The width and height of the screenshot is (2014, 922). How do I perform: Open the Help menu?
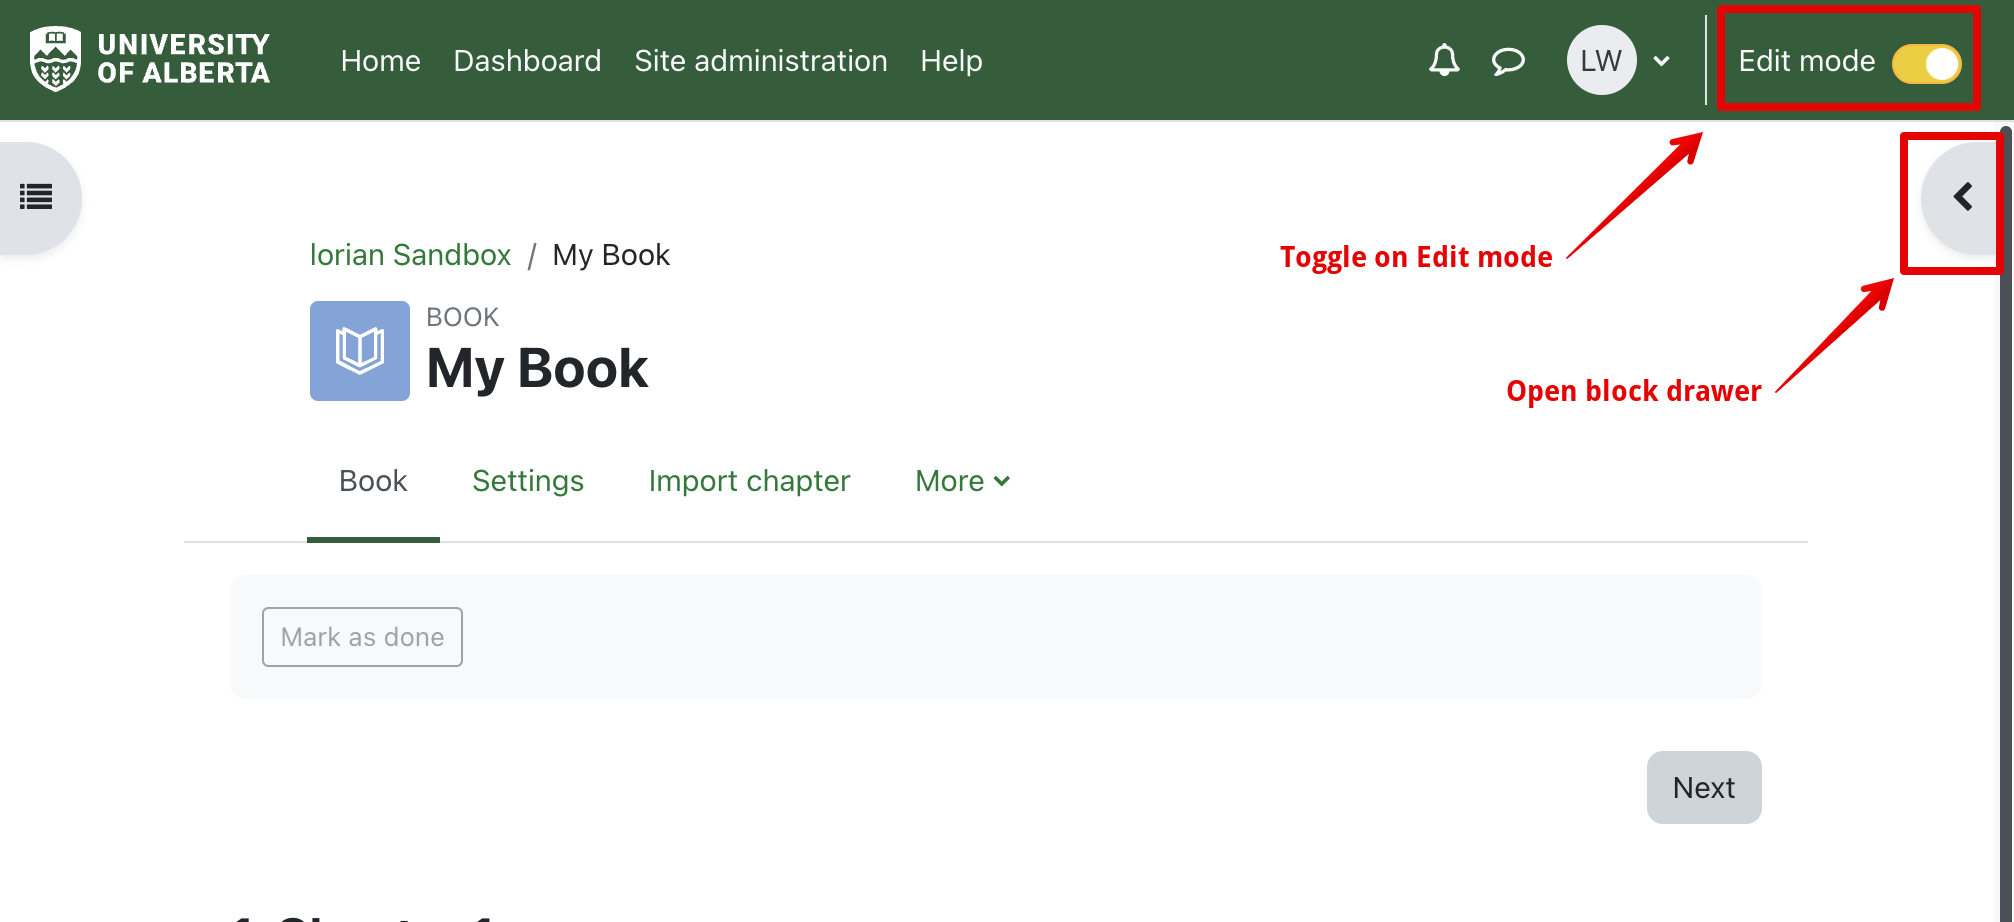[951, 61]
